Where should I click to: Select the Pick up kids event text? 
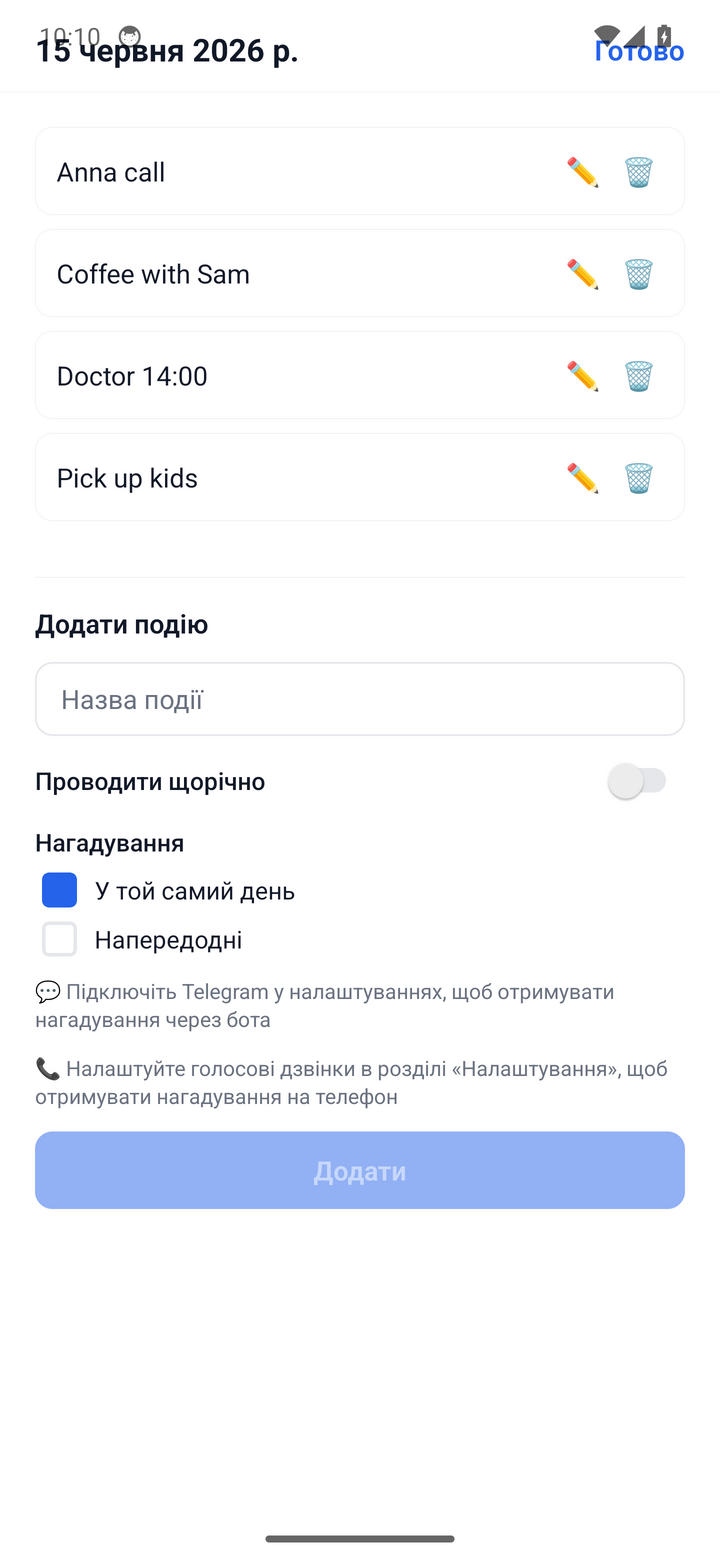pos(127,478)
